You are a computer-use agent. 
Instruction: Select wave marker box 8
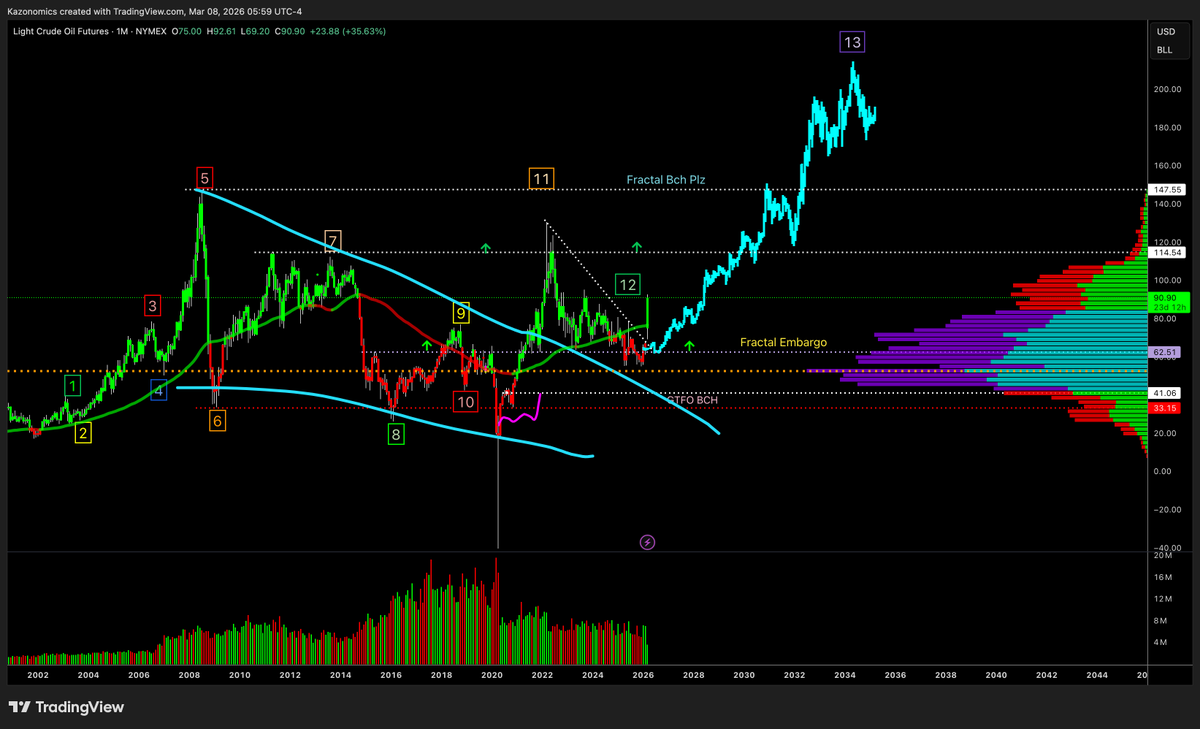(396, 434)
